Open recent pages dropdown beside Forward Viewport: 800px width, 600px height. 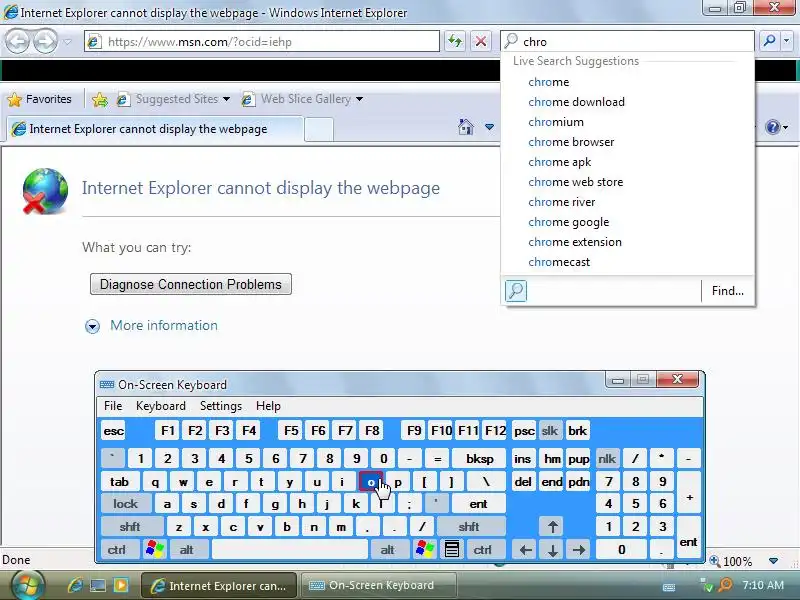coord(67,42)
